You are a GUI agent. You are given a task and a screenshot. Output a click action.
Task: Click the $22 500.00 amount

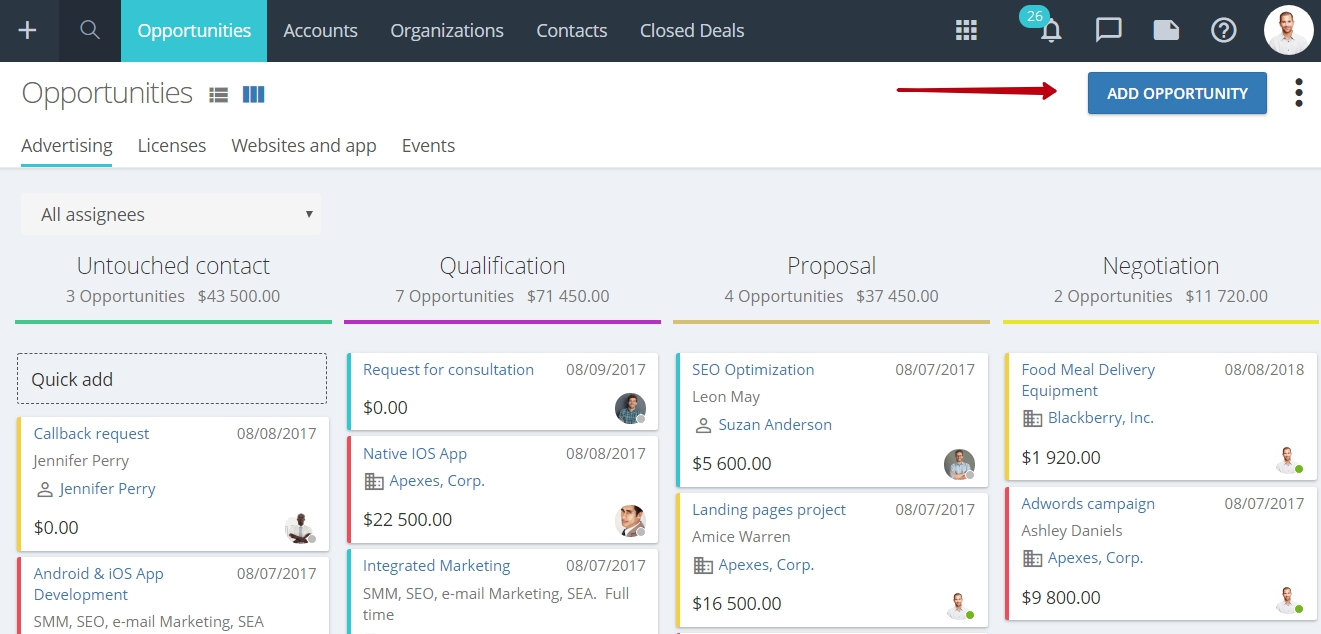coord(407,520)
